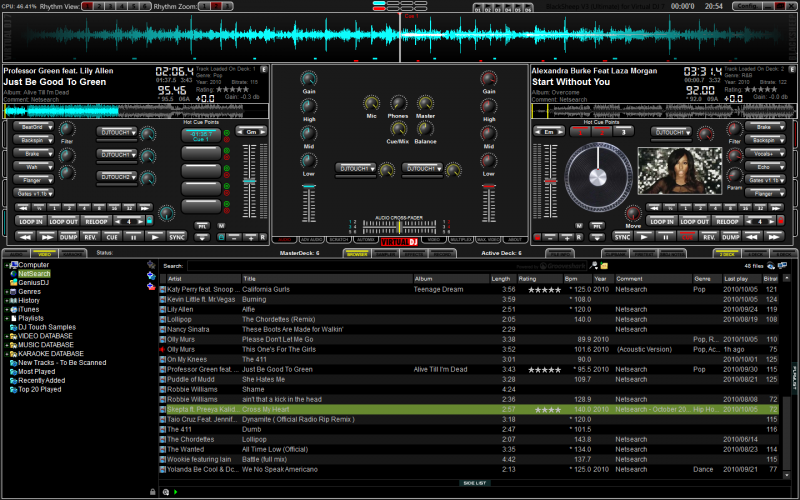Click the left deck pitch slider
The width and height of the screenshot is (800, 500).
249,181
